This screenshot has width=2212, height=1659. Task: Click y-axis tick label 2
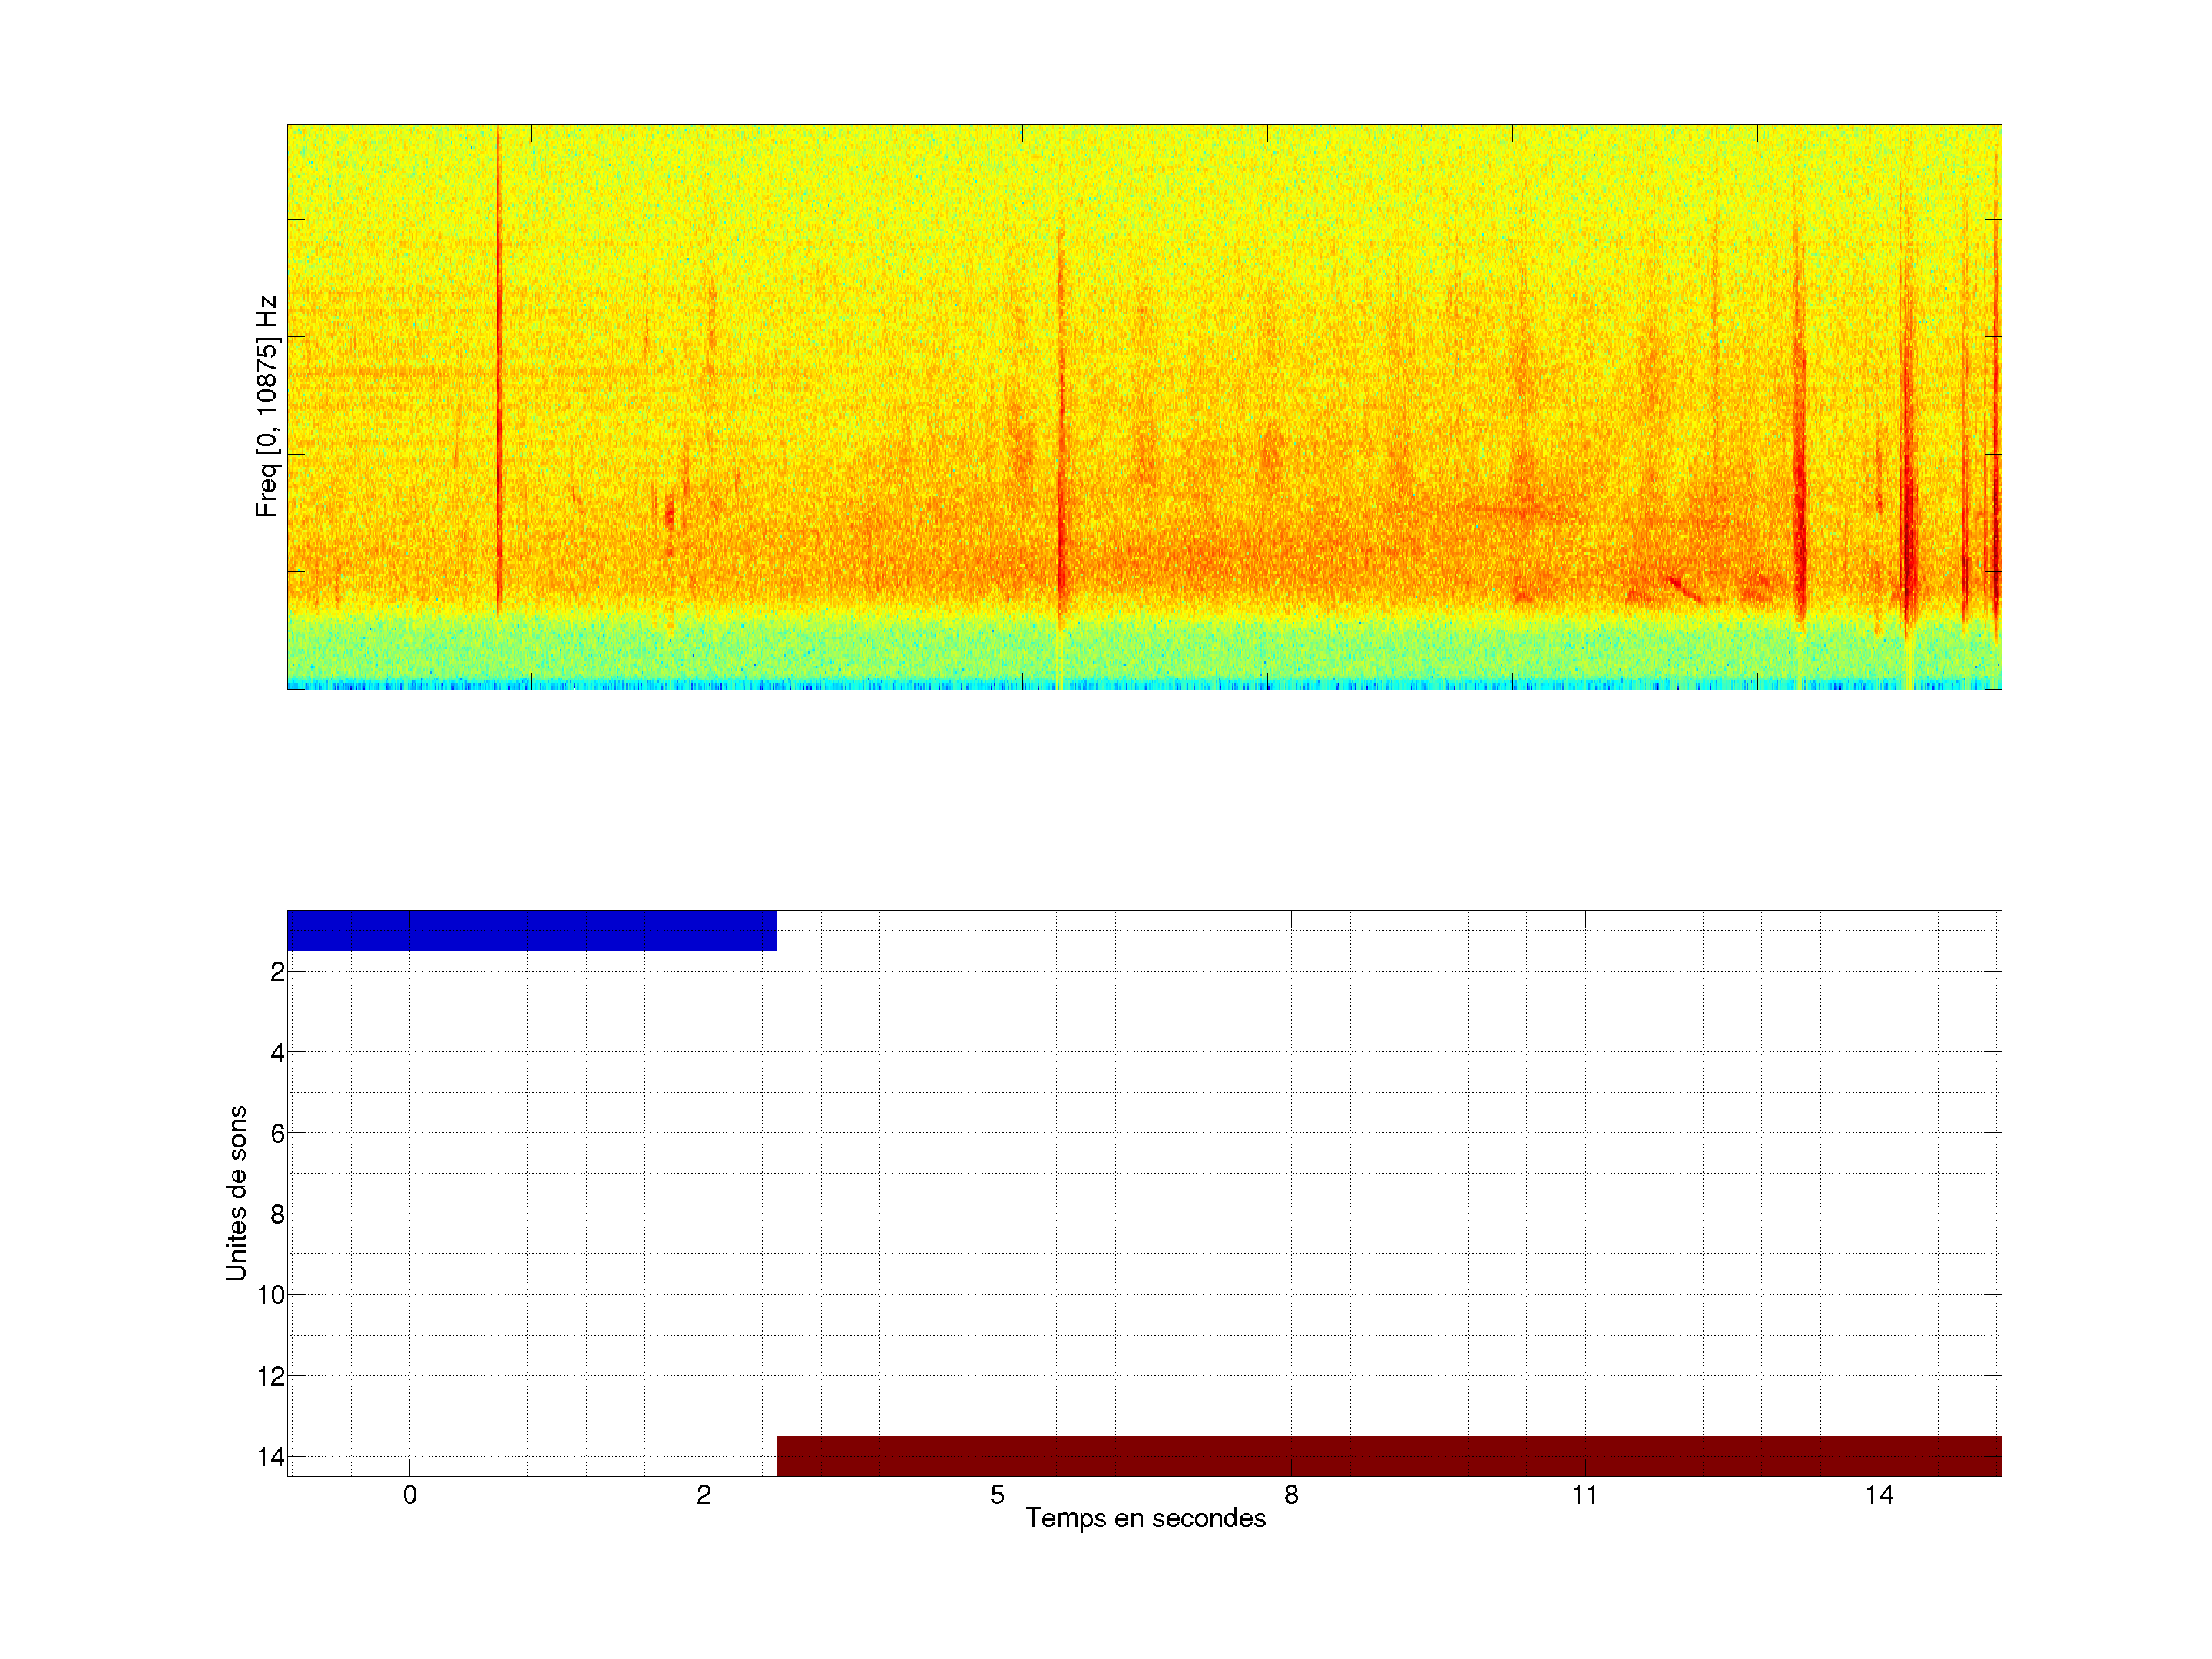[x=277, y=972]
